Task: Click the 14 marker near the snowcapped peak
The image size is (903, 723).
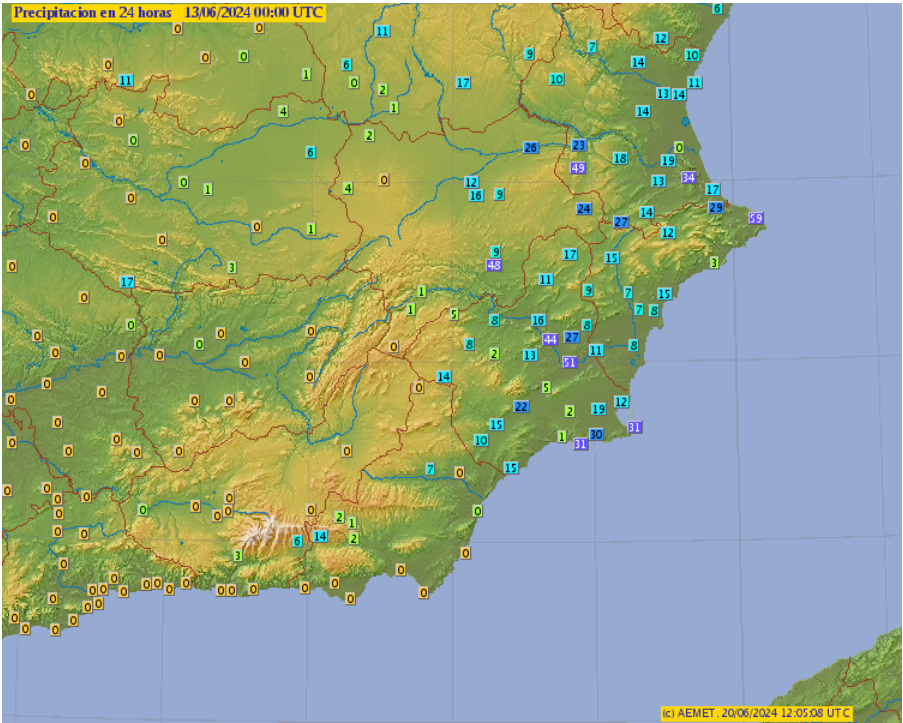Action: [320, 536]
